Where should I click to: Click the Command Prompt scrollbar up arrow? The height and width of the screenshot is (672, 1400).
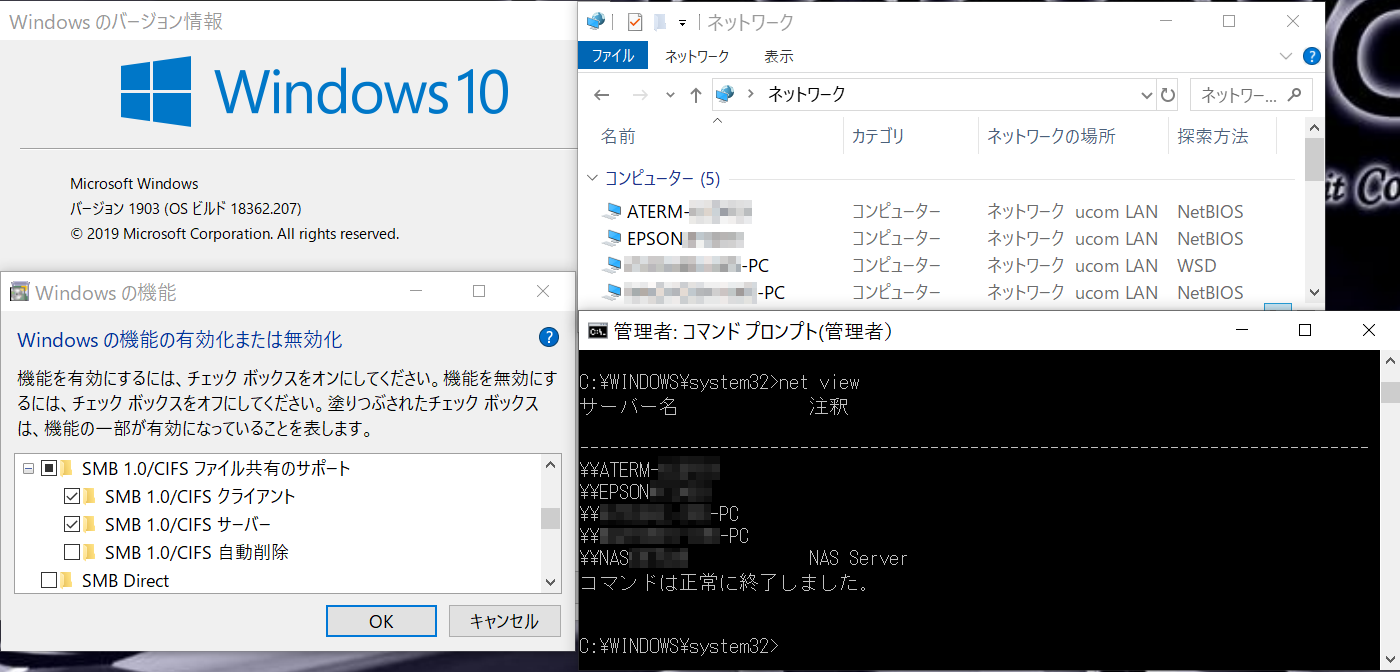click(x=1391, y=363)
